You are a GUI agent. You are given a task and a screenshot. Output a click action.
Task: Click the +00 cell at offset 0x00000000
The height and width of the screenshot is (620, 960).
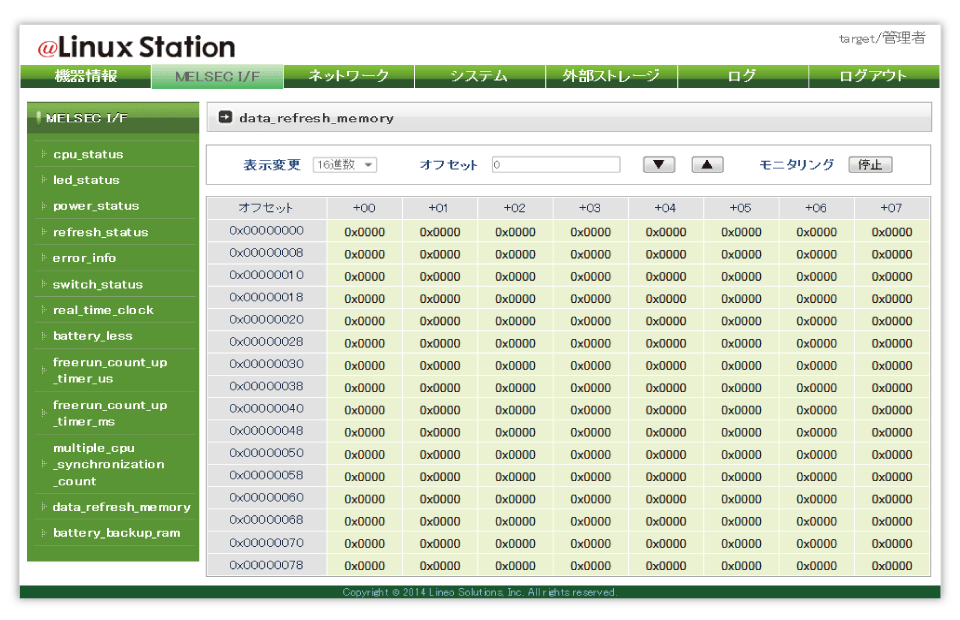(365, 232)
